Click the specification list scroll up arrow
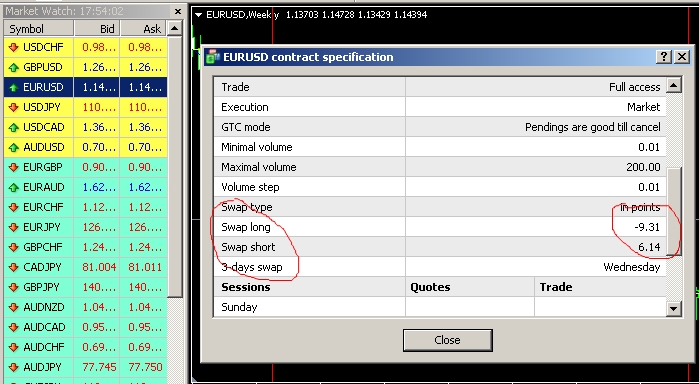The height and width of the screenshot is (384, 699). pyautogui.click(x=674, y=85)
